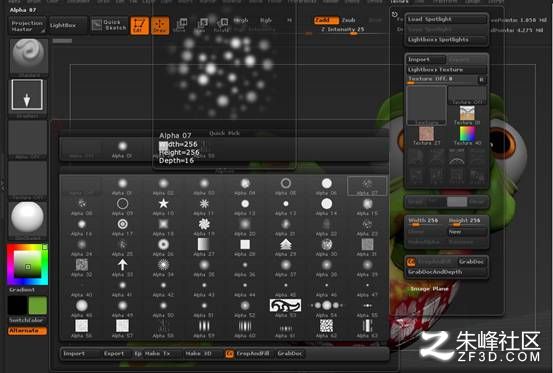Select the ornamental Alpha 53 pattern
553x373 pixels.
click(x=285, y=305)
